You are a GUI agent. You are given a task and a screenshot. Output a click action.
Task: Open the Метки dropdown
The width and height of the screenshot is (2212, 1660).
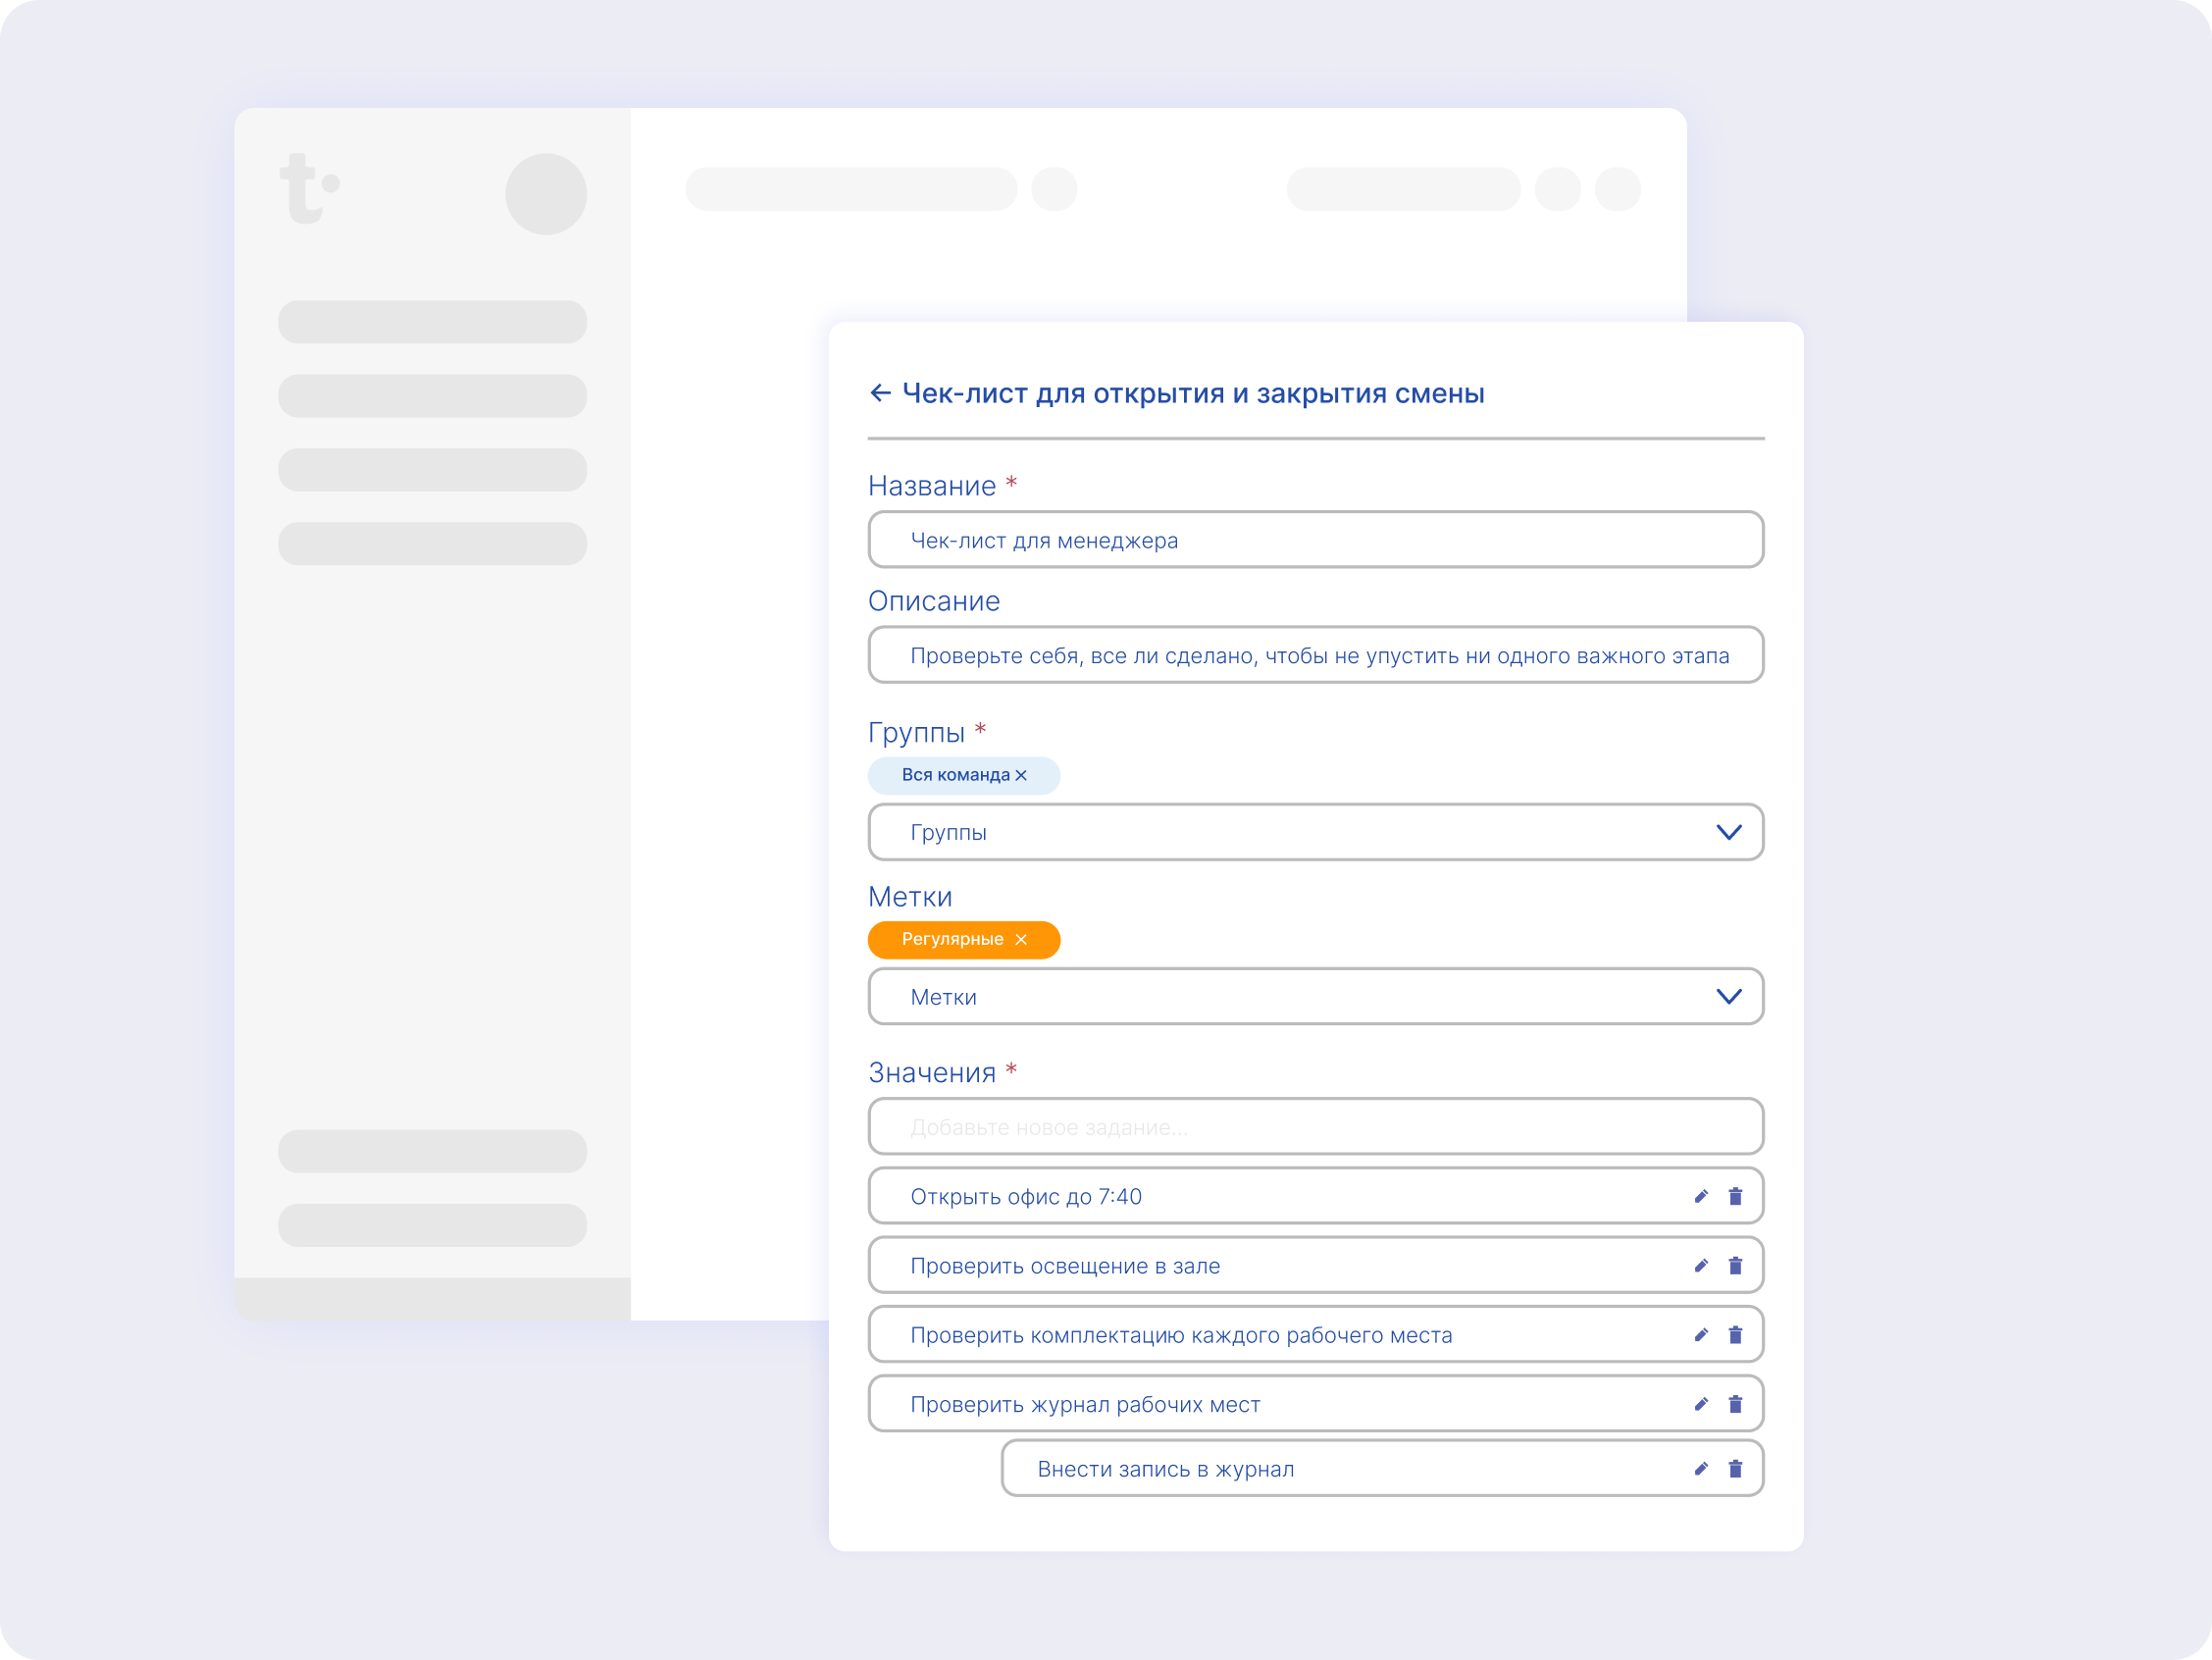tap(1315, 996)
